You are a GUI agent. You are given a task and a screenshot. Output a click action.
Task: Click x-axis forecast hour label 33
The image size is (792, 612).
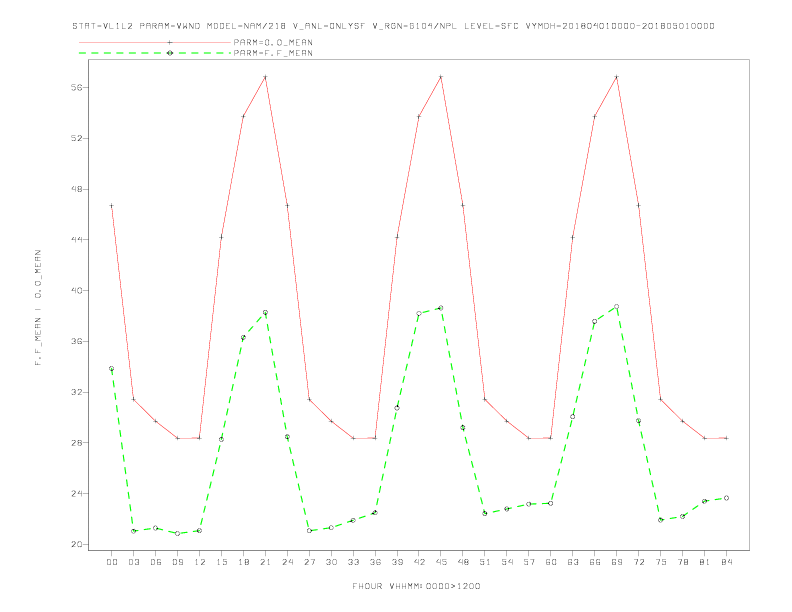pyautogui.click(x=353, y=562)
